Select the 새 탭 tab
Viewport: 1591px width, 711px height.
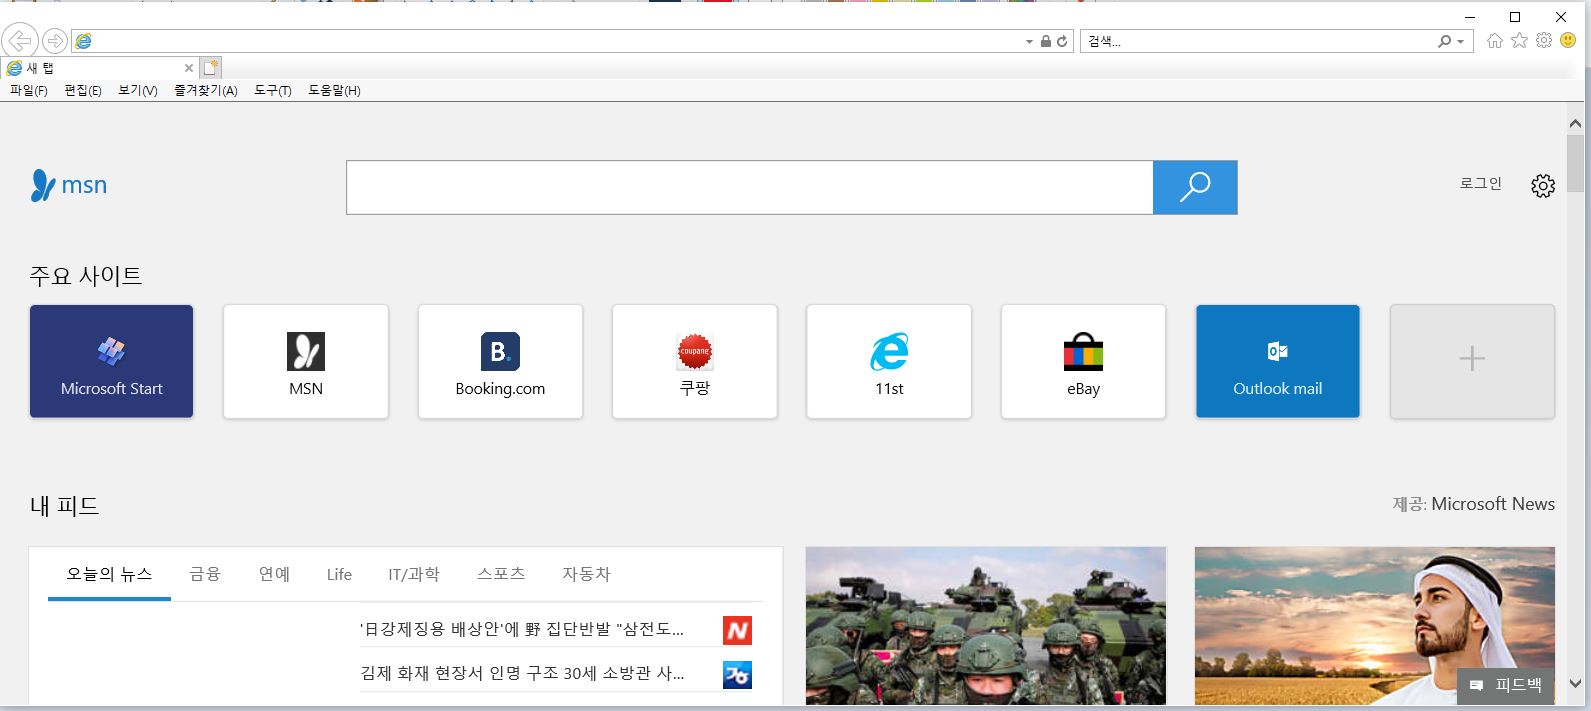point(100,68)
